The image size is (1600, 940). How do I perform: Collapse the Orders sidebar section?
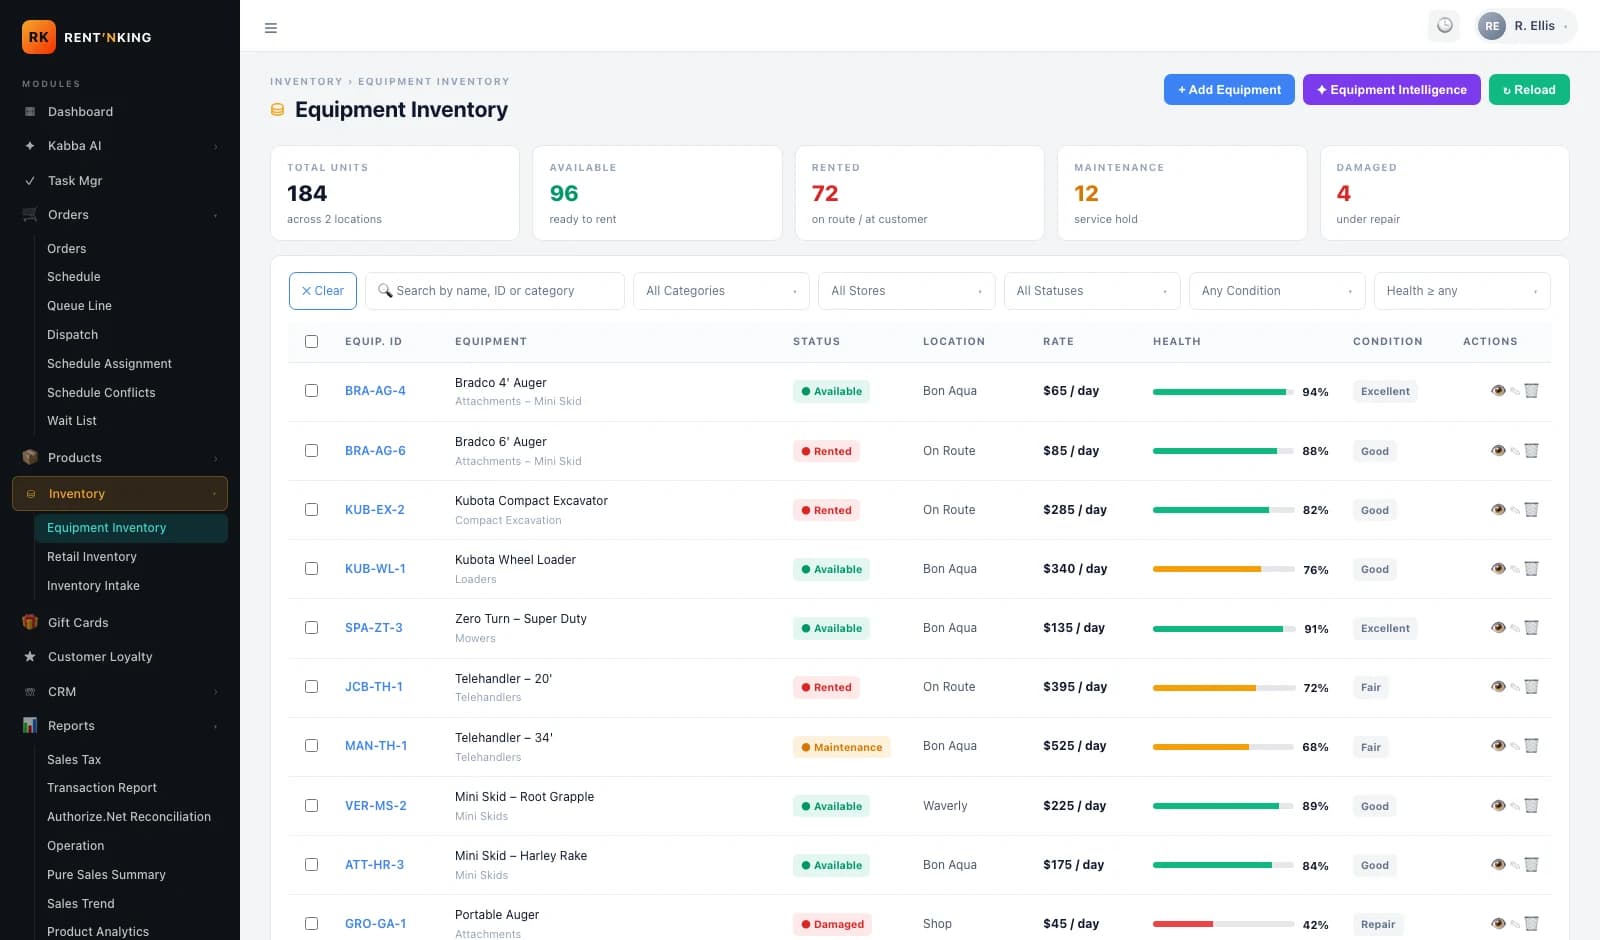pyautogui.click(x=120, y=215)
